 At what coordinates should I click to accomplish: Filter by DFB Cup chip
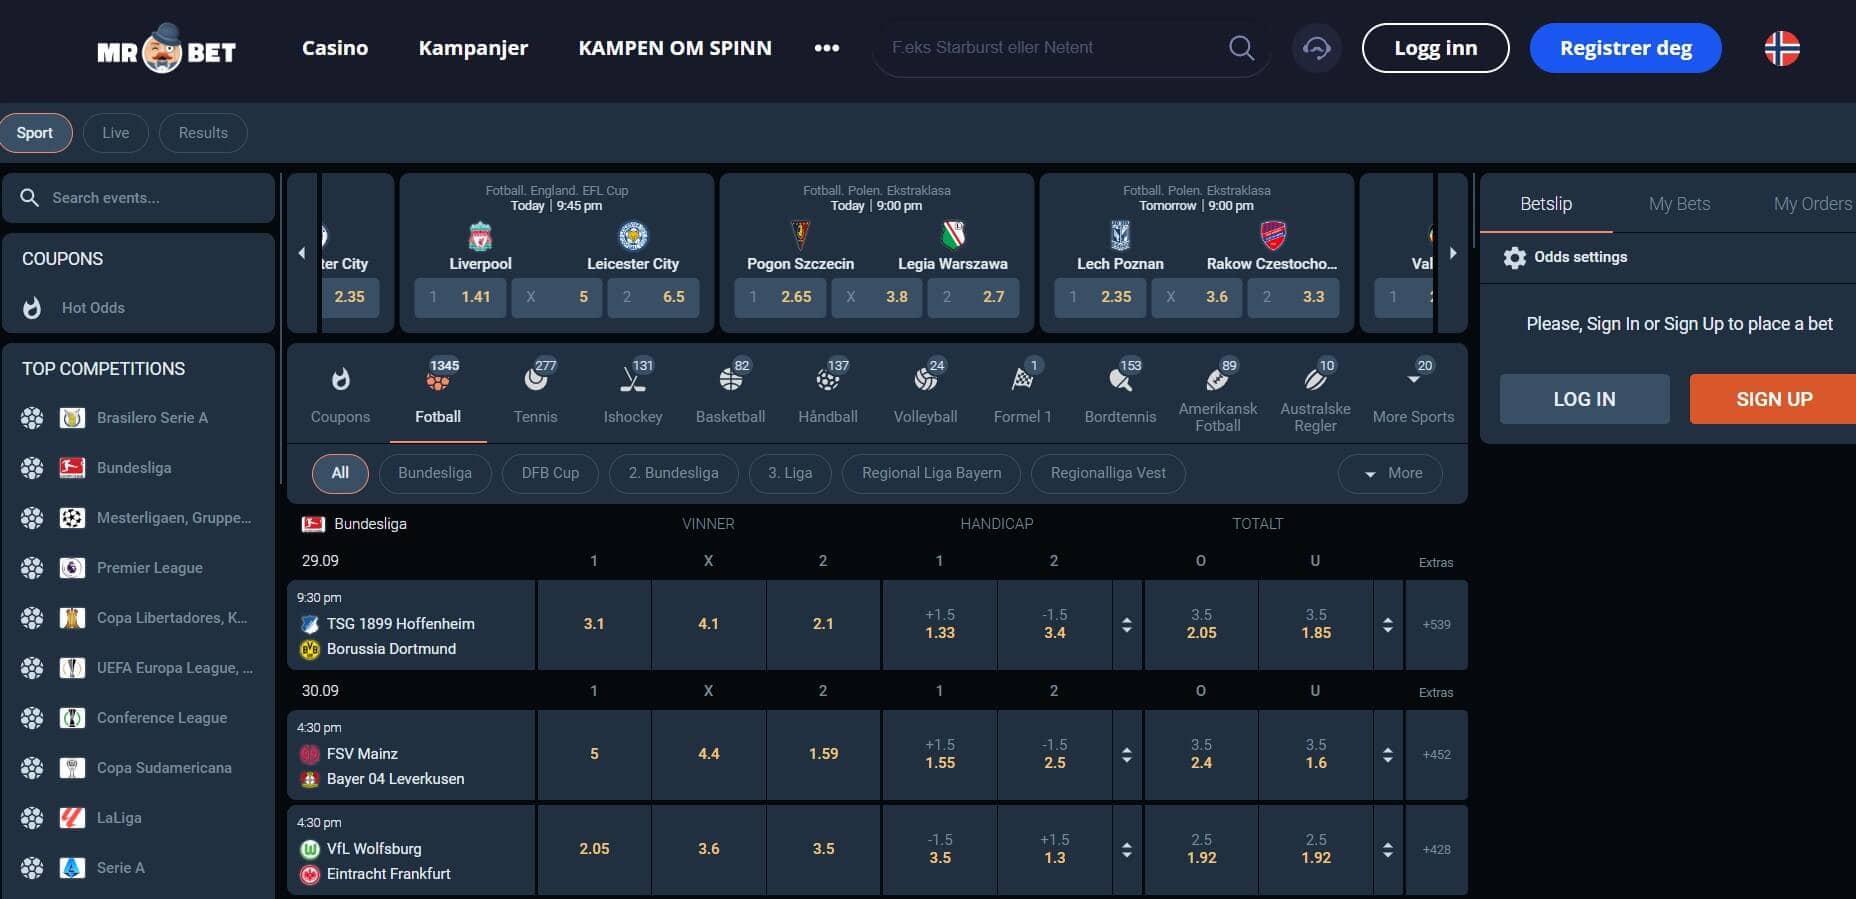pos(550,473)
